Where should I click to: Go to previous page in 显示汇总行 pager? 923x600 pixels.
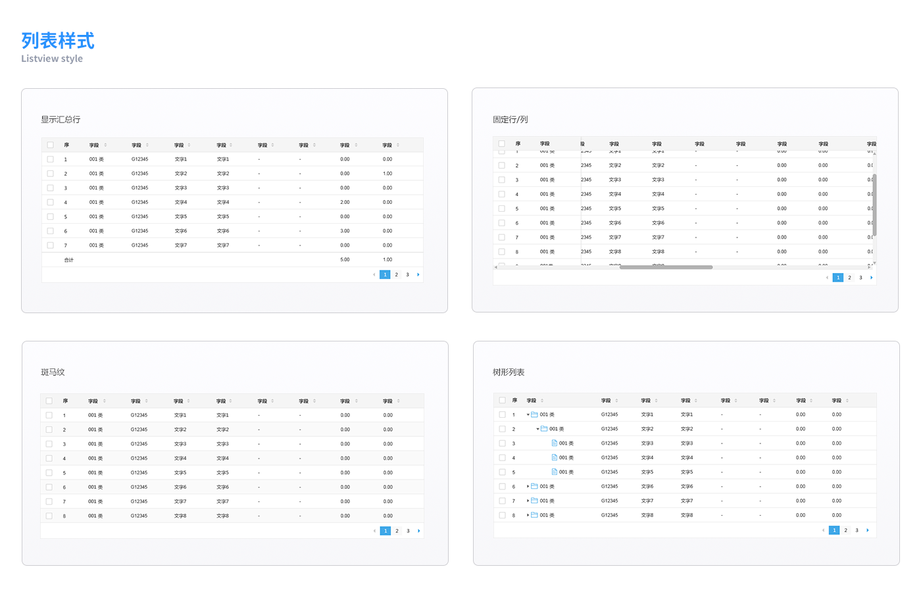pyautogui.click(x=374, y=275)
